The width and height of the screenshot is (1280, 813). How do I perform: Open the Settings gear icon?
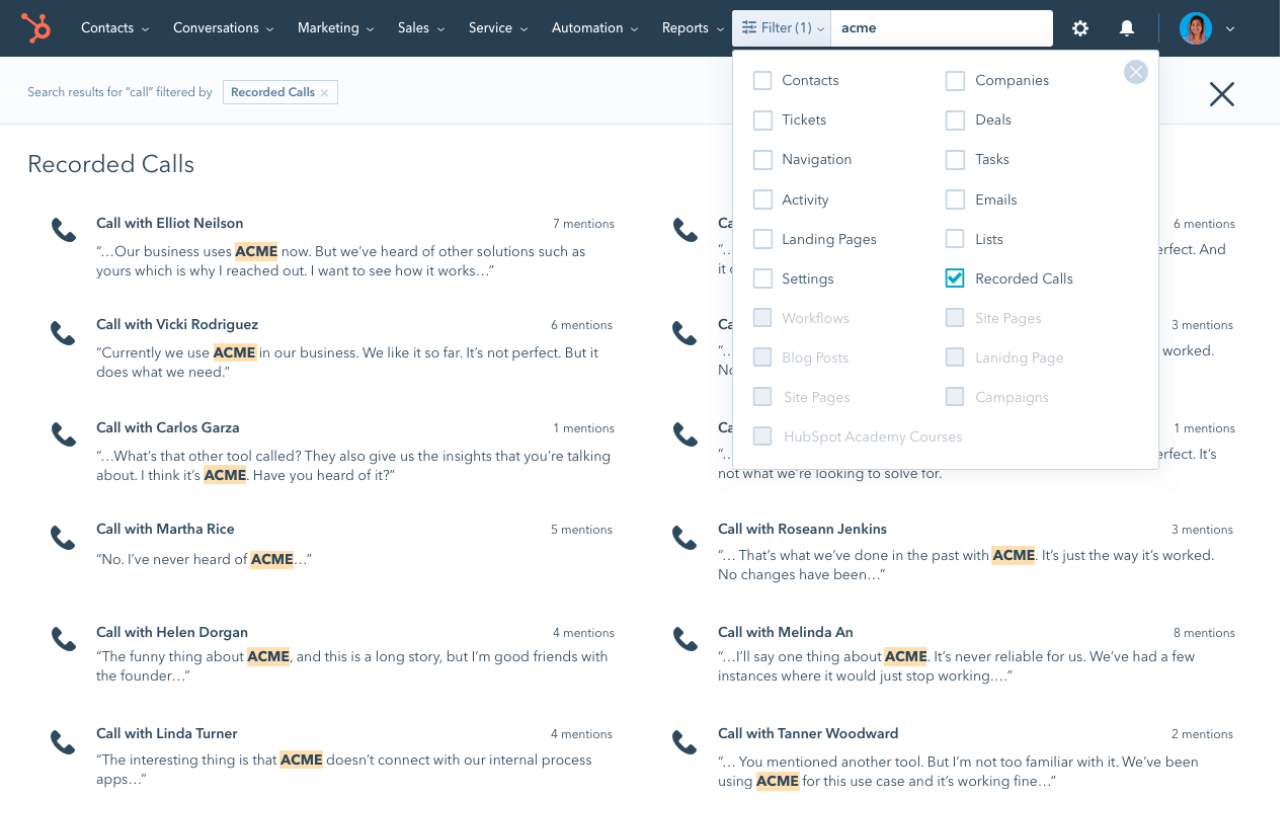(x=1080, y=28)
